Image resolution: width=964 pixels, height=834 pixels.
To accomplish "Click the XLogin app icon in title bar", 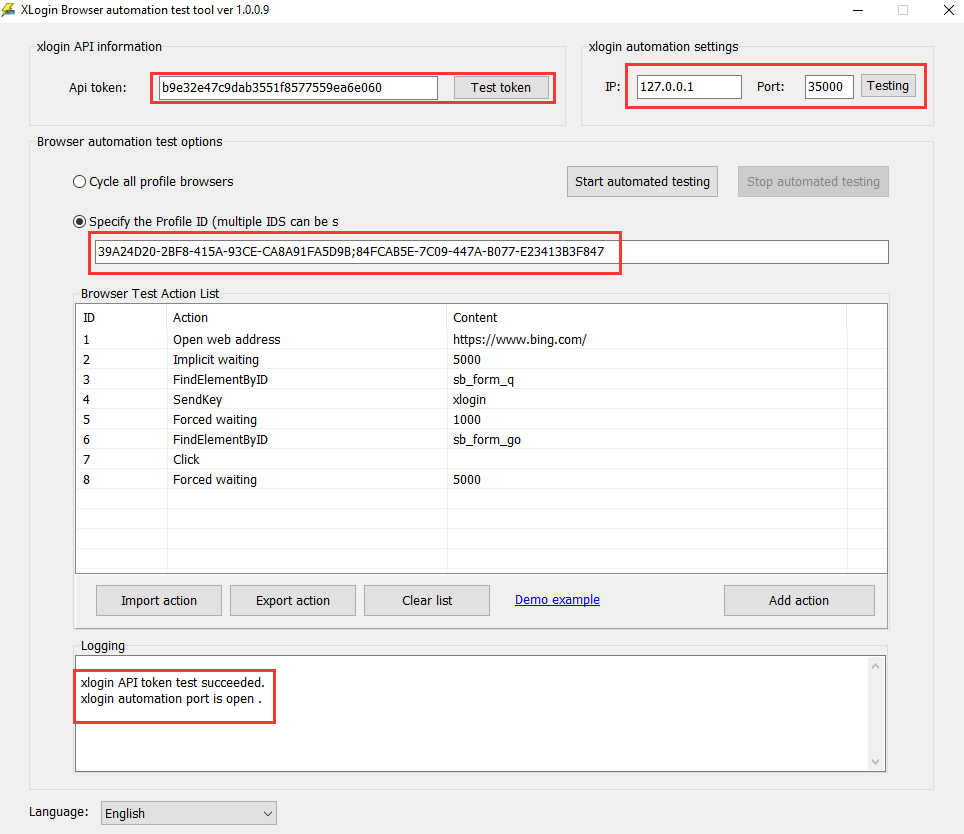I will (x=8, y=10).
